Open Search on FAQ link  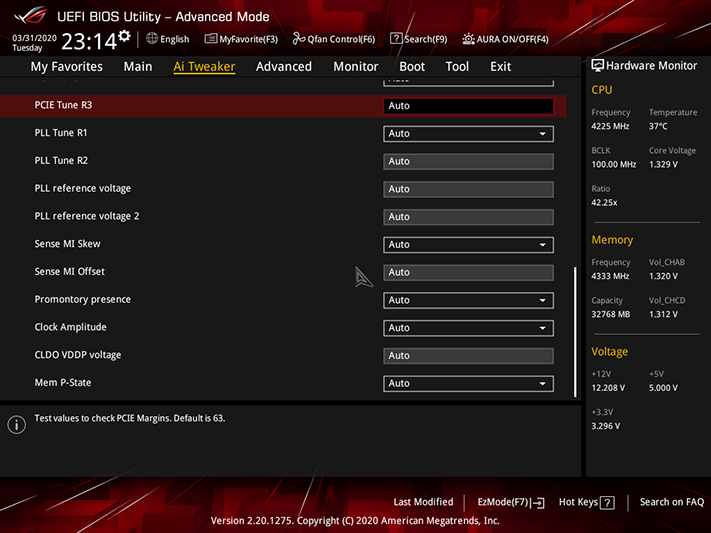tap(672, 502)
